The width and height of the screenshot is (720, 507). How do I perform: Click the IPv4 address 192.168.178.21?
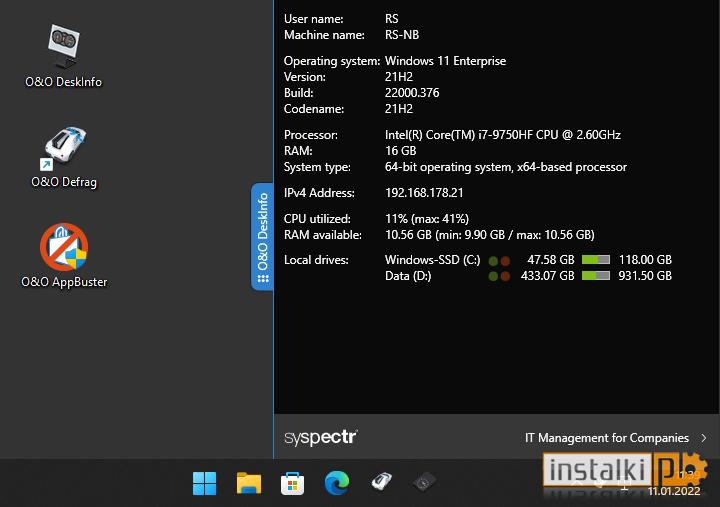[424, 192]
